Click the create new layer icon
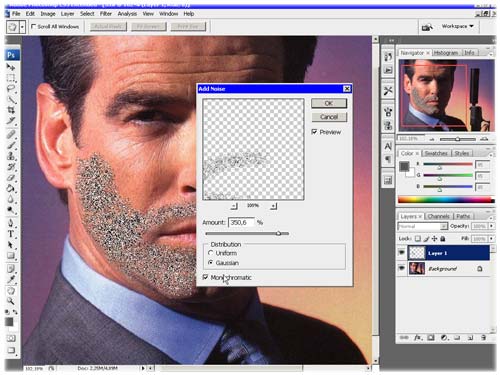Screen dimensions: 500x375 click(x=470, y=338)
